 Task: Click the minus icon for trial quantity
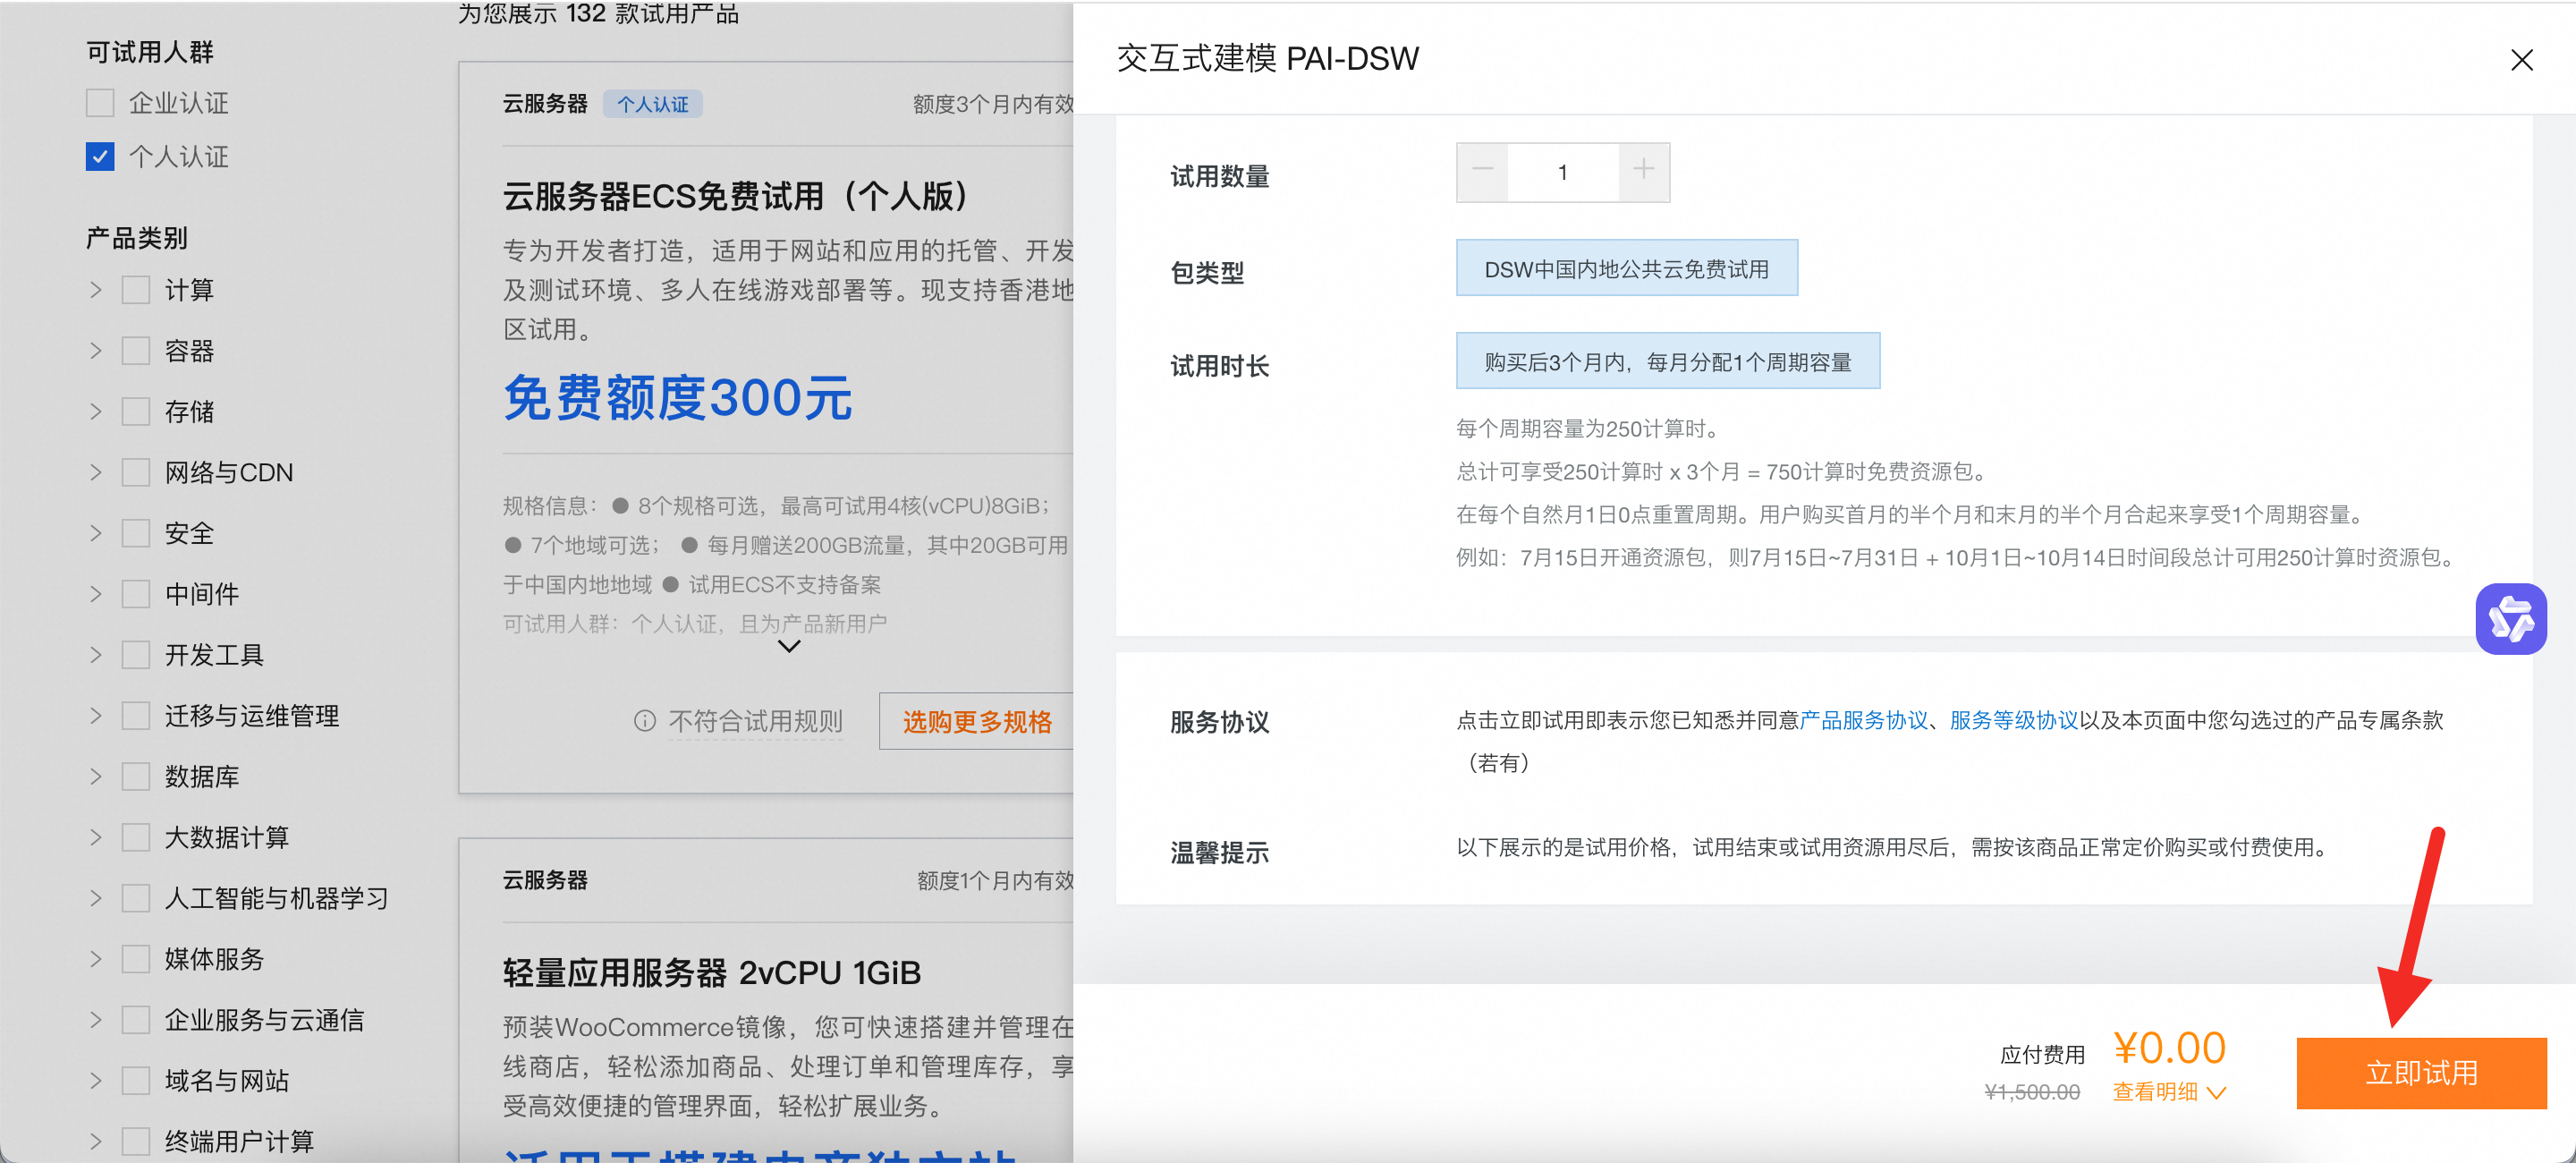click(x=1482, y=172)
